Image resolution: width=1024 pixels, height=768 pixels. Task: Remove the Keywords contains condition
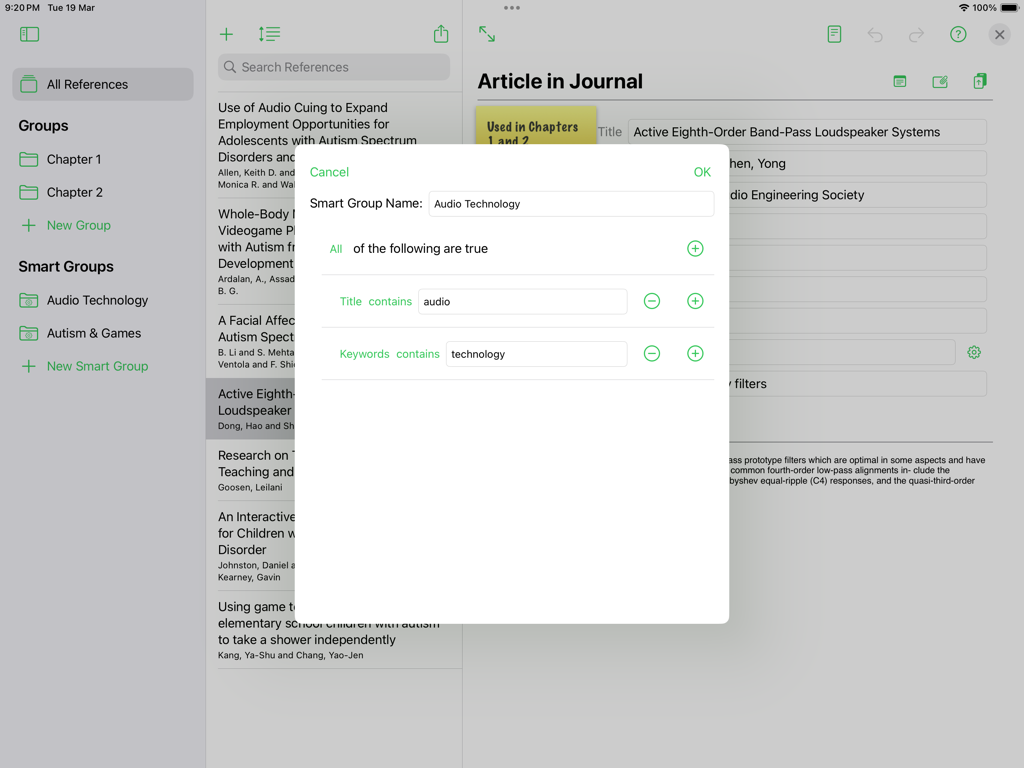point(651,353)
